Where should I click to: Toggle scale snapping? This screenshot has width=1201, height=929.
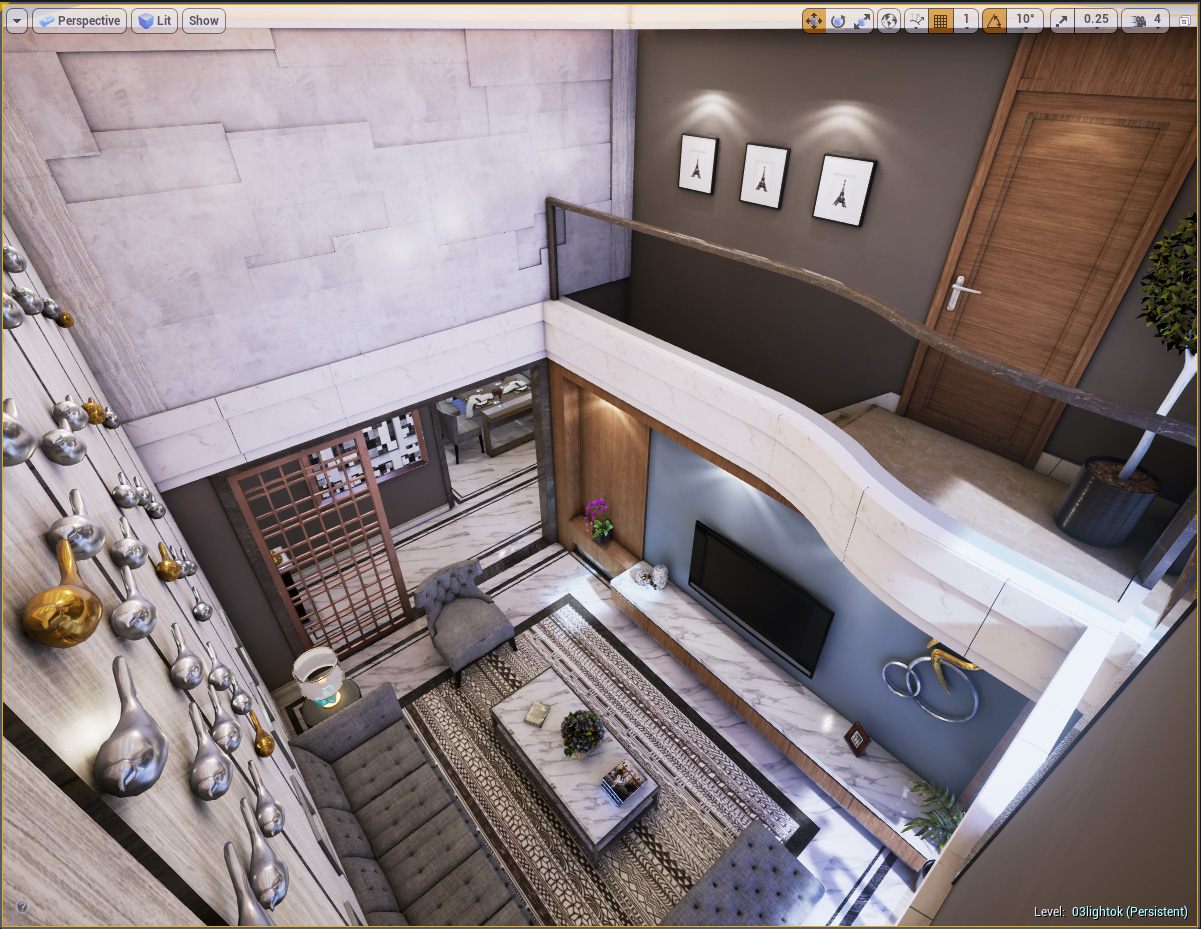tap(1061, 20)
